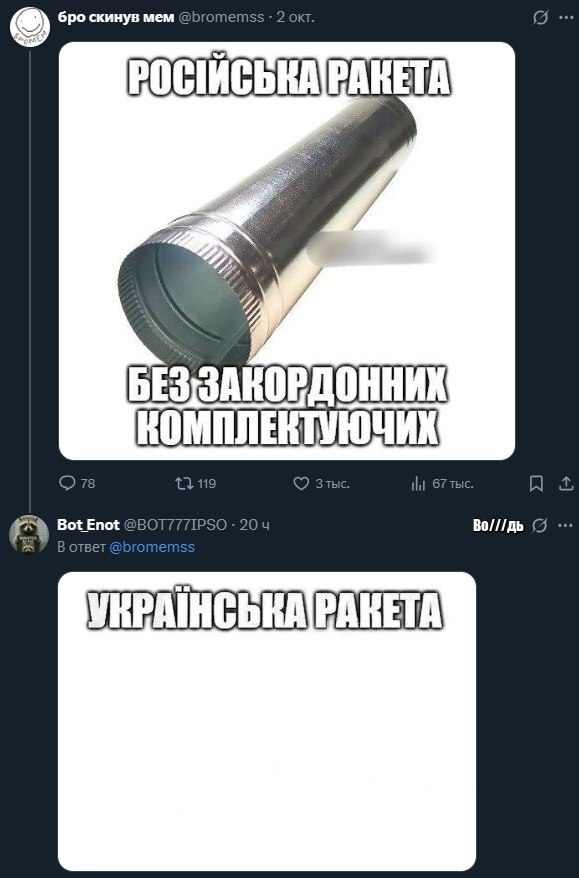Screen dimensions: 579x878
Task: Share the first post via upload icon
Action: [x=566, y=483]
